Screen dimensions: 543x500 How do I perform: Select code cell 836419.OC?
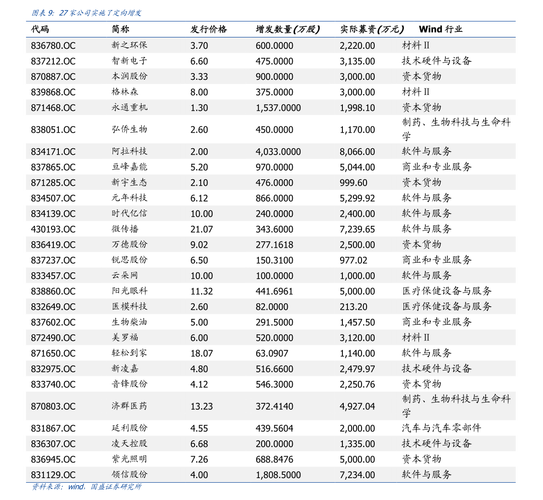pyautogui.click(x=53, y=245)
